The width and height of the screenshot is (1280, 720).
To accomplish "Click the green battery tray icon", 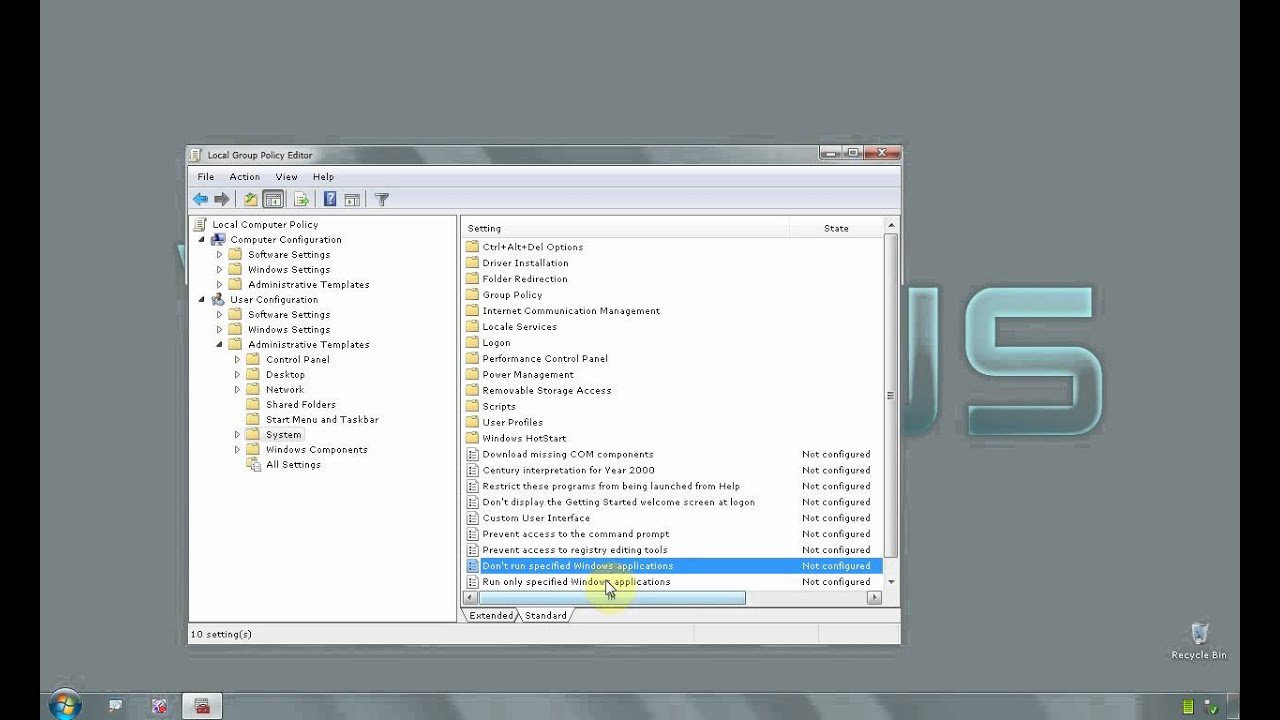I will click(x=1188, y=706).
